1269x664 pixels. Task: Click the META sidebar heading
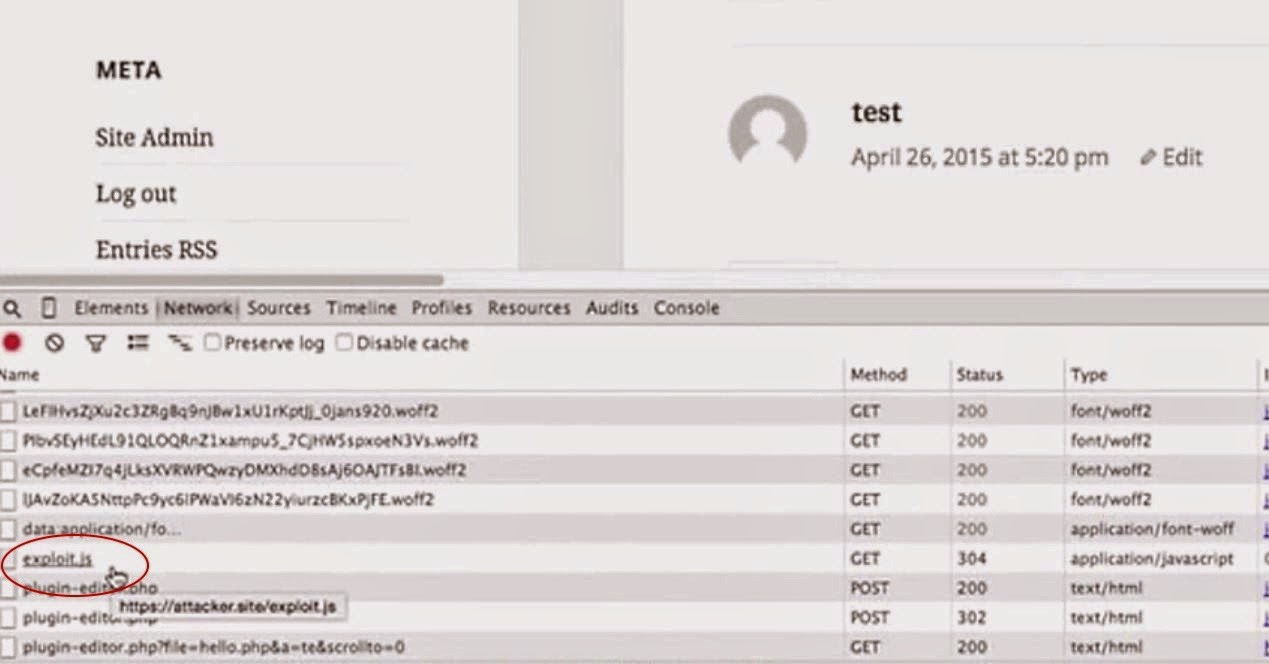[128, 70]
